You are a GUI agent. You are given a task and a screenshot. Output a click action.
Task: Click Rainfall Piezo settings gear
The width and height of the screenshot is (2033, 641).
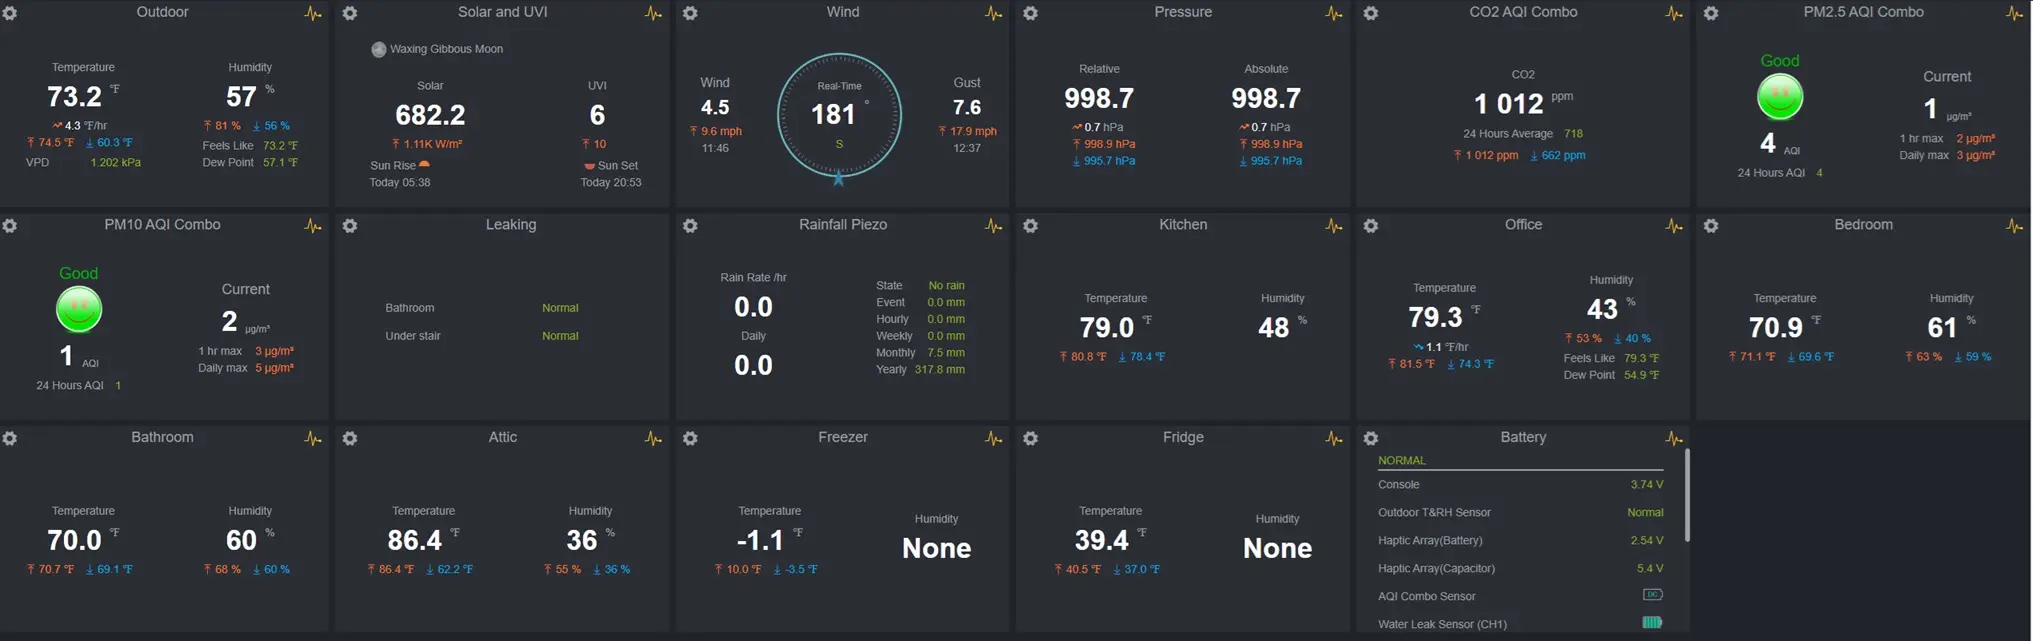(690, 226)
